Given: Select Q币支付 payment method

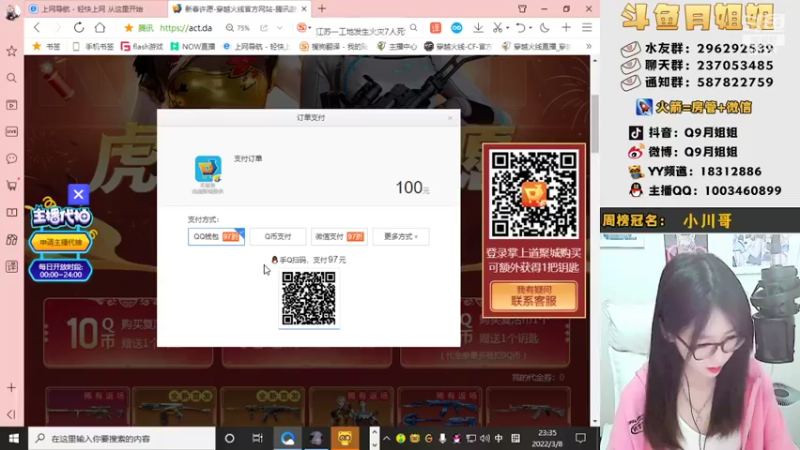Looking at the screenshot, I should point(278,237).
